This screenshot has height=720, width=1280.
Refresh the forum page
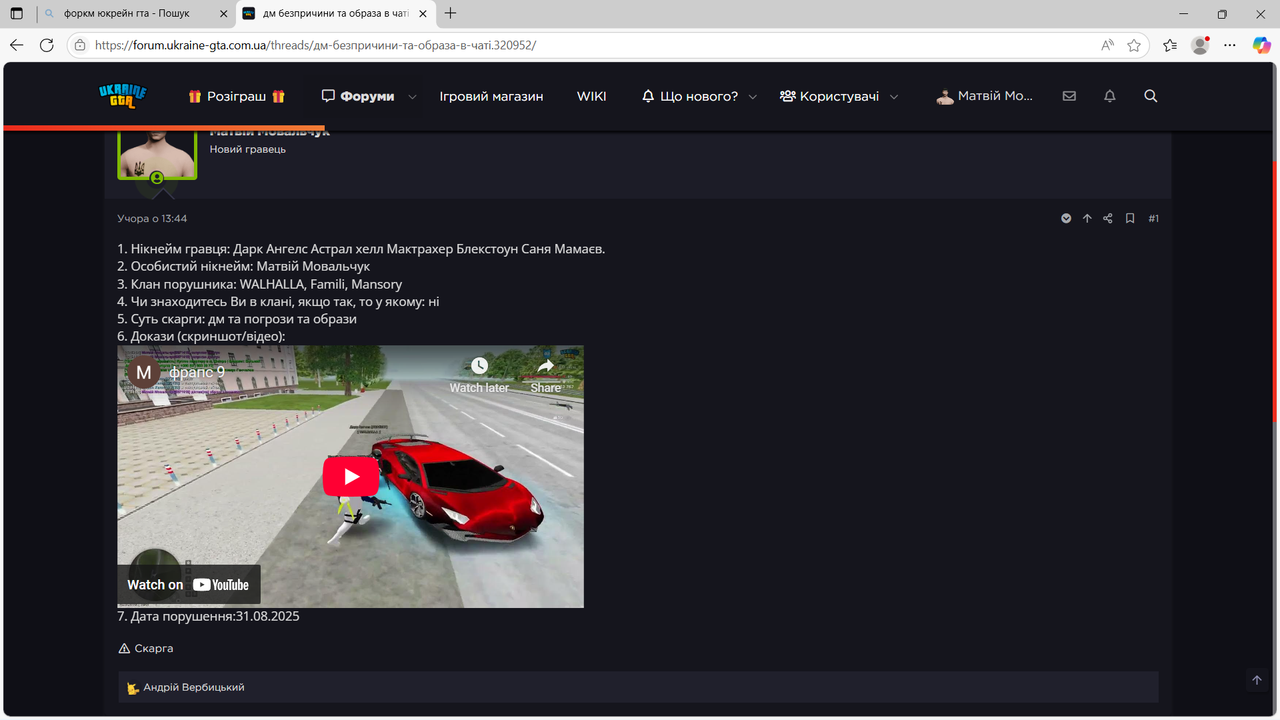point(46,45)
